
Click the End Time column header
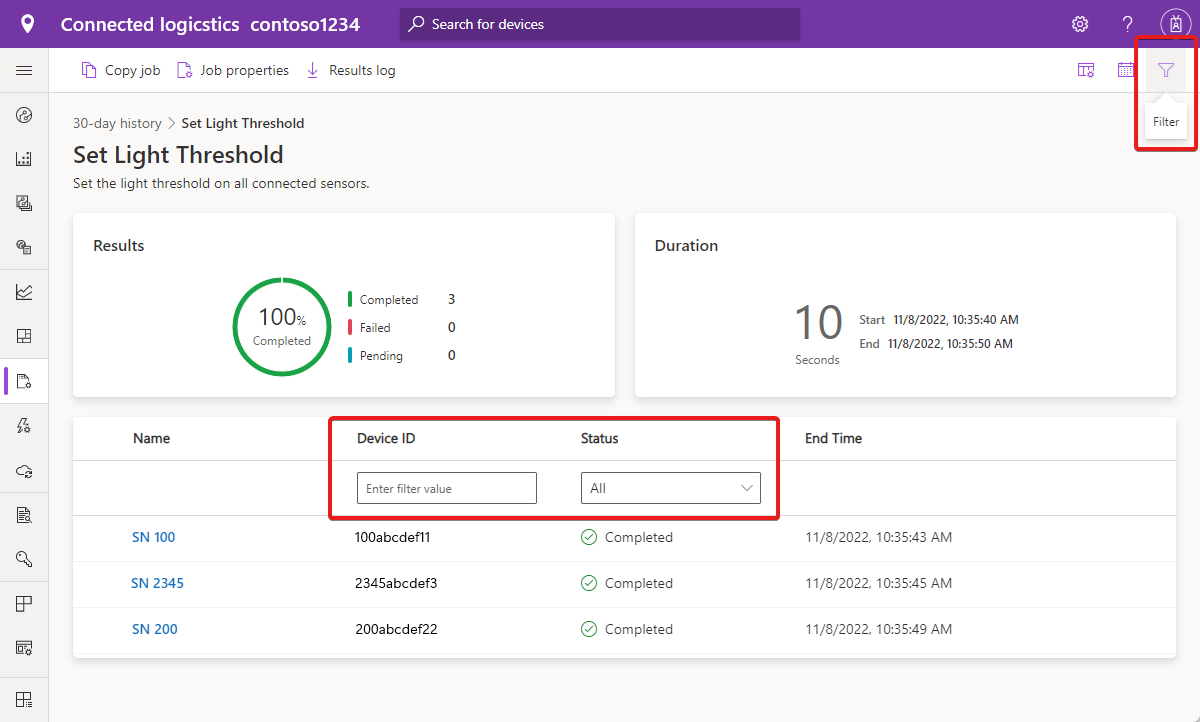click(x=833, y=438)
